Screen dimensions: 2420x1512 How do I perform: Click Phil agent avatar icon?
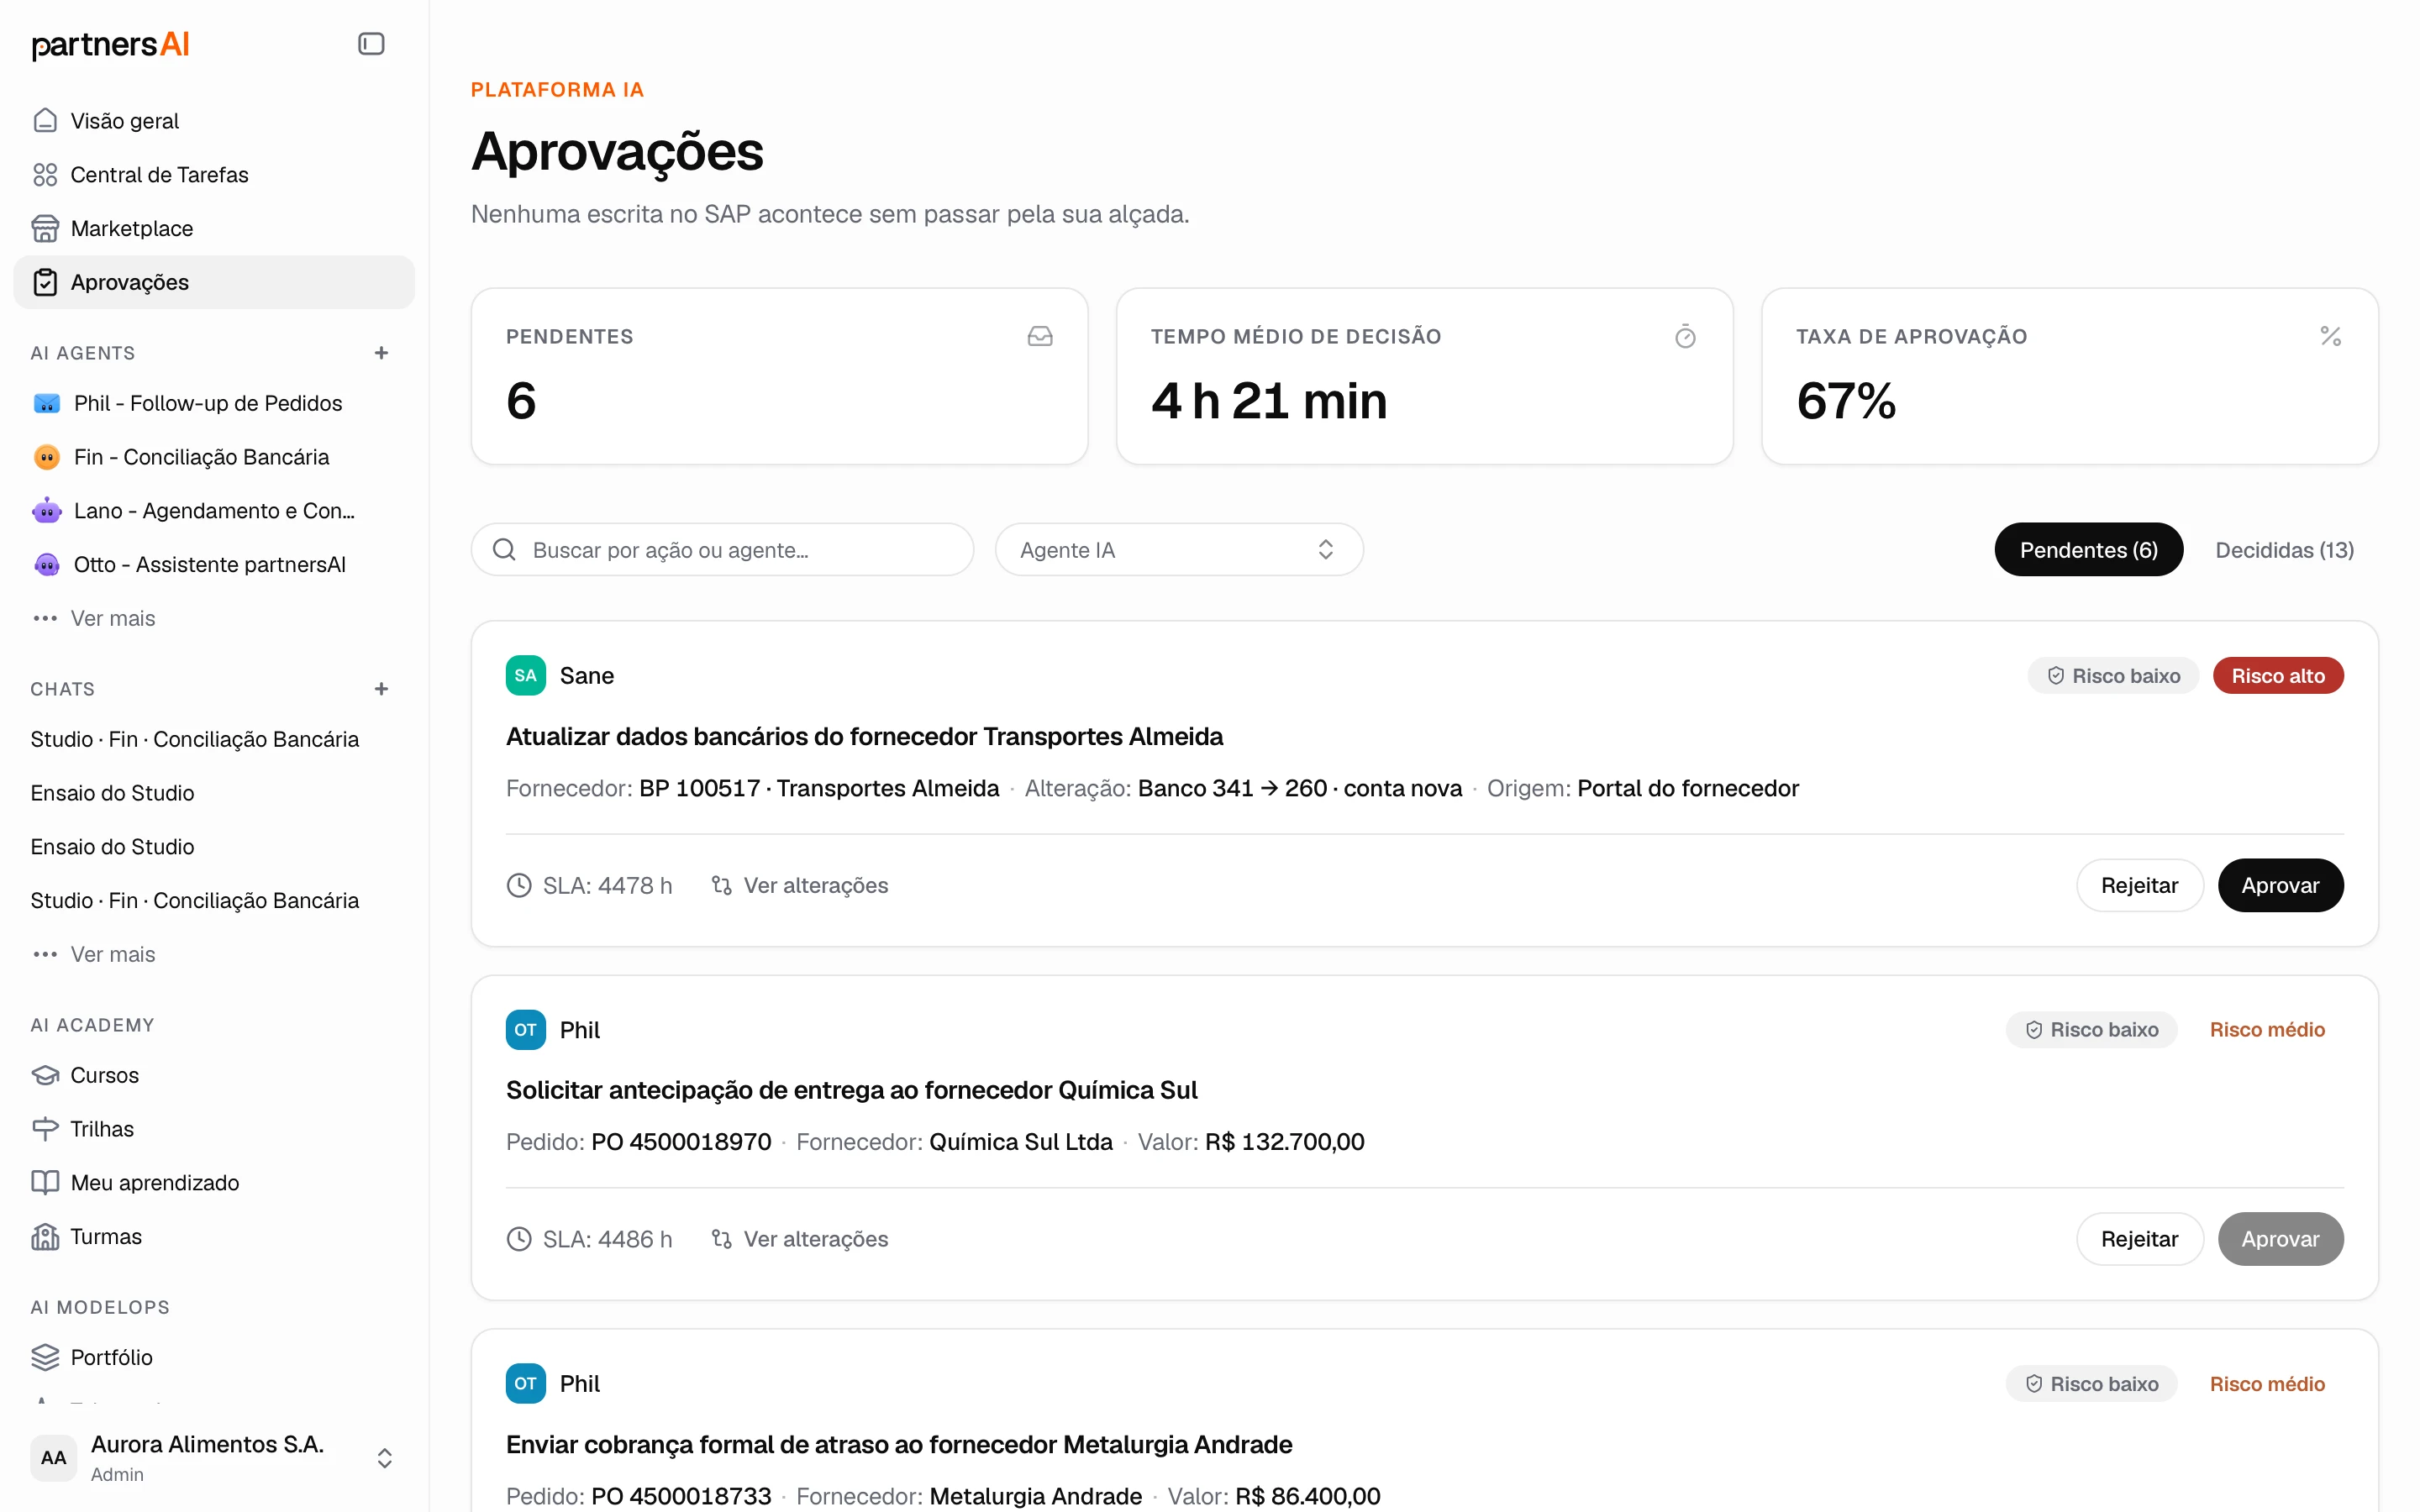click(x=47, y=403)
